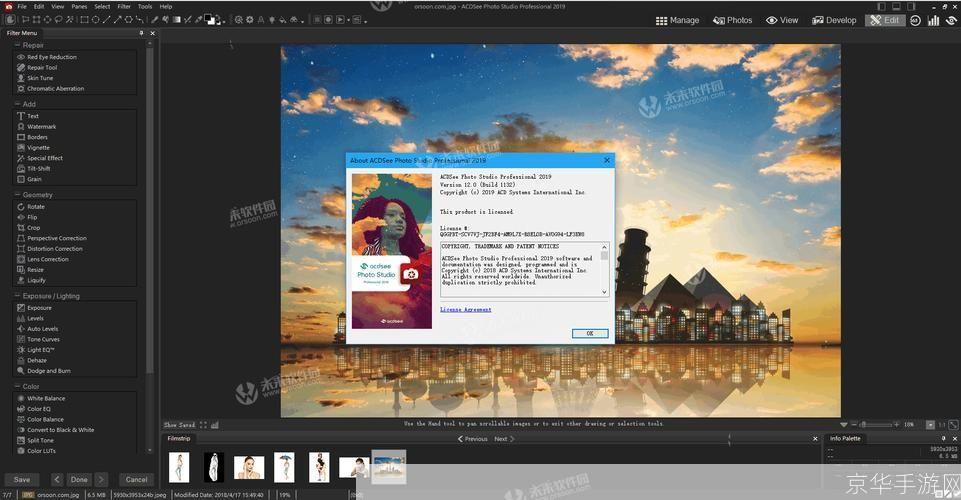
Task: Go to Next image in filmstrip
Action: pos(504,439)
